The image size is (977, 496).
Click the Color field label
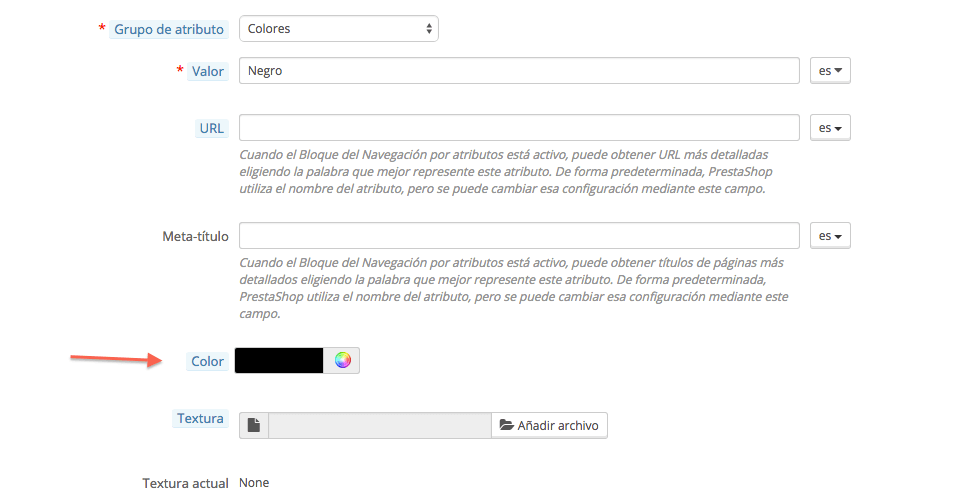click(x=207, y=361)
